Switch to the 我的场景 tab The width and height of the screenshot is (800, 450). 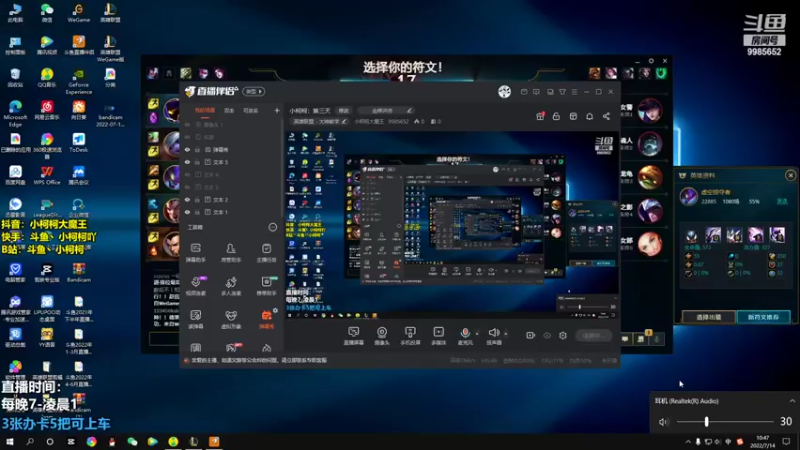coord(205,110)
